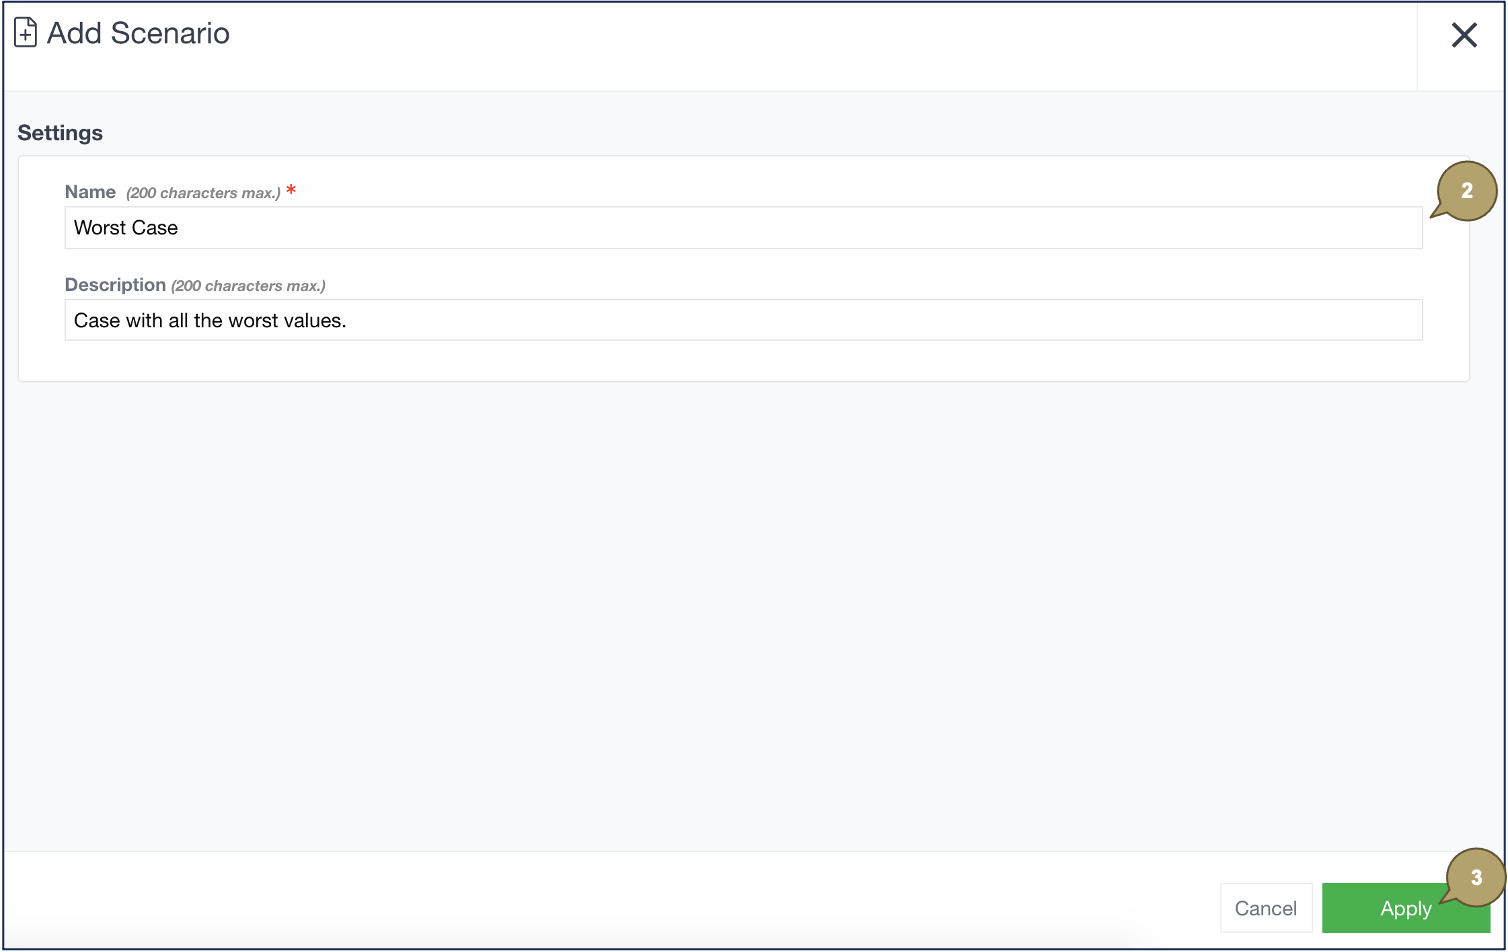
Task: Click the numbered callout badge 2
Action: [1466, 191]
